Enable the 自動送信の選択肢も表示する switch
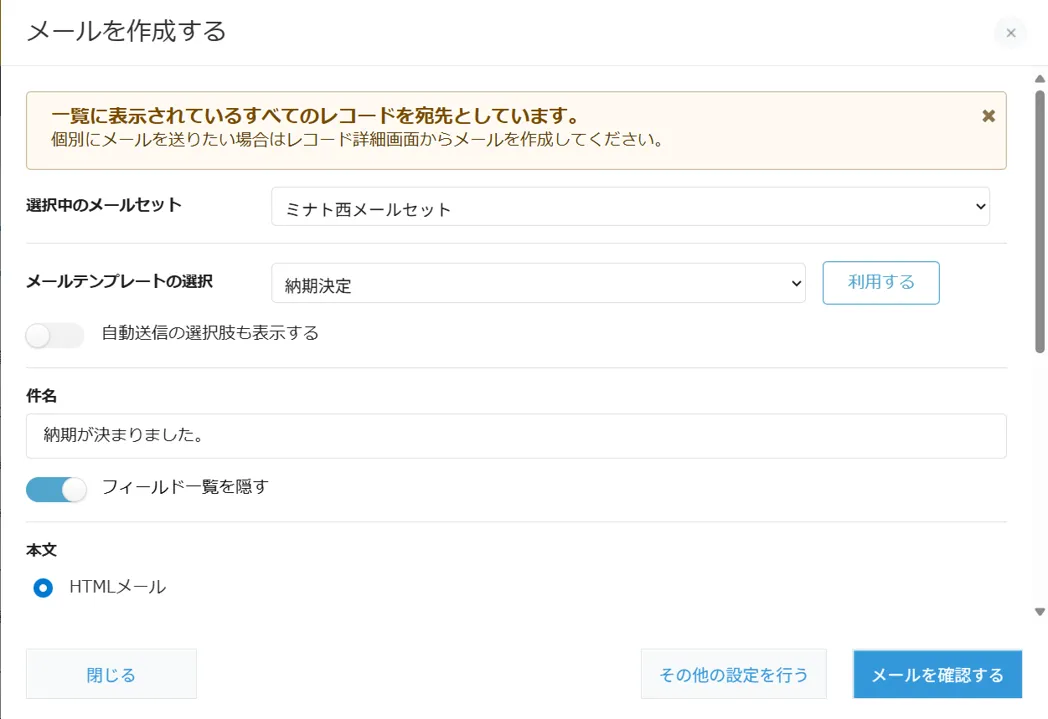 [55, 336]
